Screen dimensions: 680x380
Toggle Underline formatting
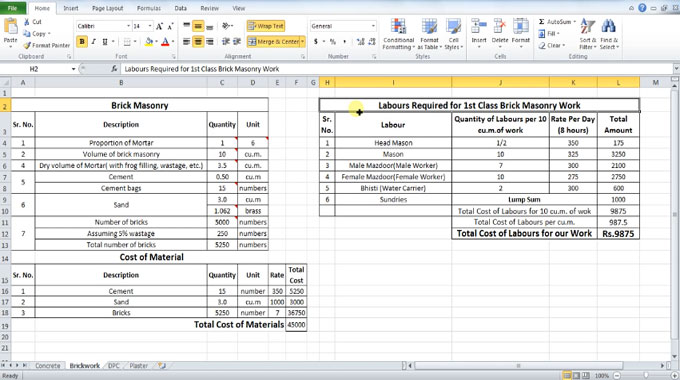point(105,42)
